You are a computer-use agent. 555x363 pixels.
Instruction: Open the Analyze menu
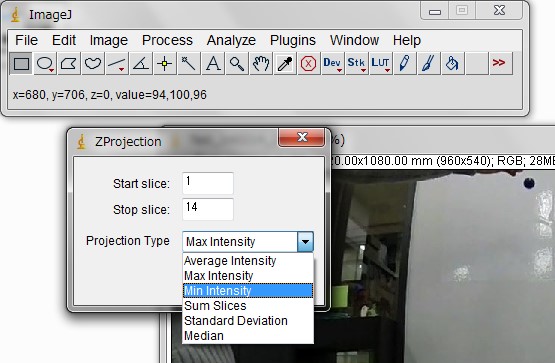click(231, 40)
